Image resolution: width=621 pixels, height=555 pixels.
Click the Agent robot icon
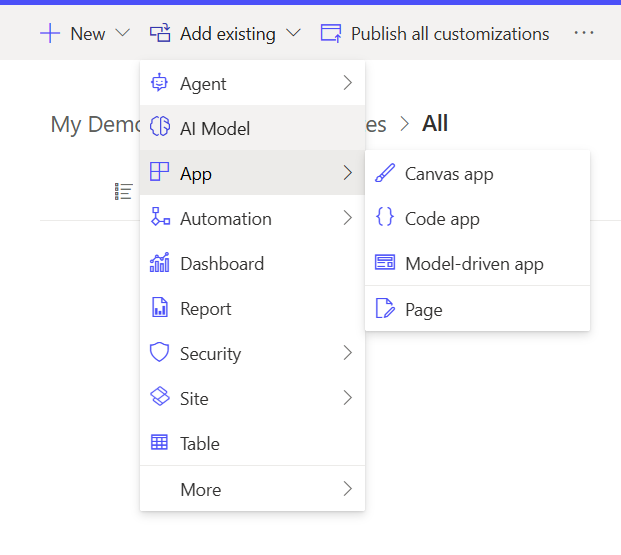click(159, 83)
